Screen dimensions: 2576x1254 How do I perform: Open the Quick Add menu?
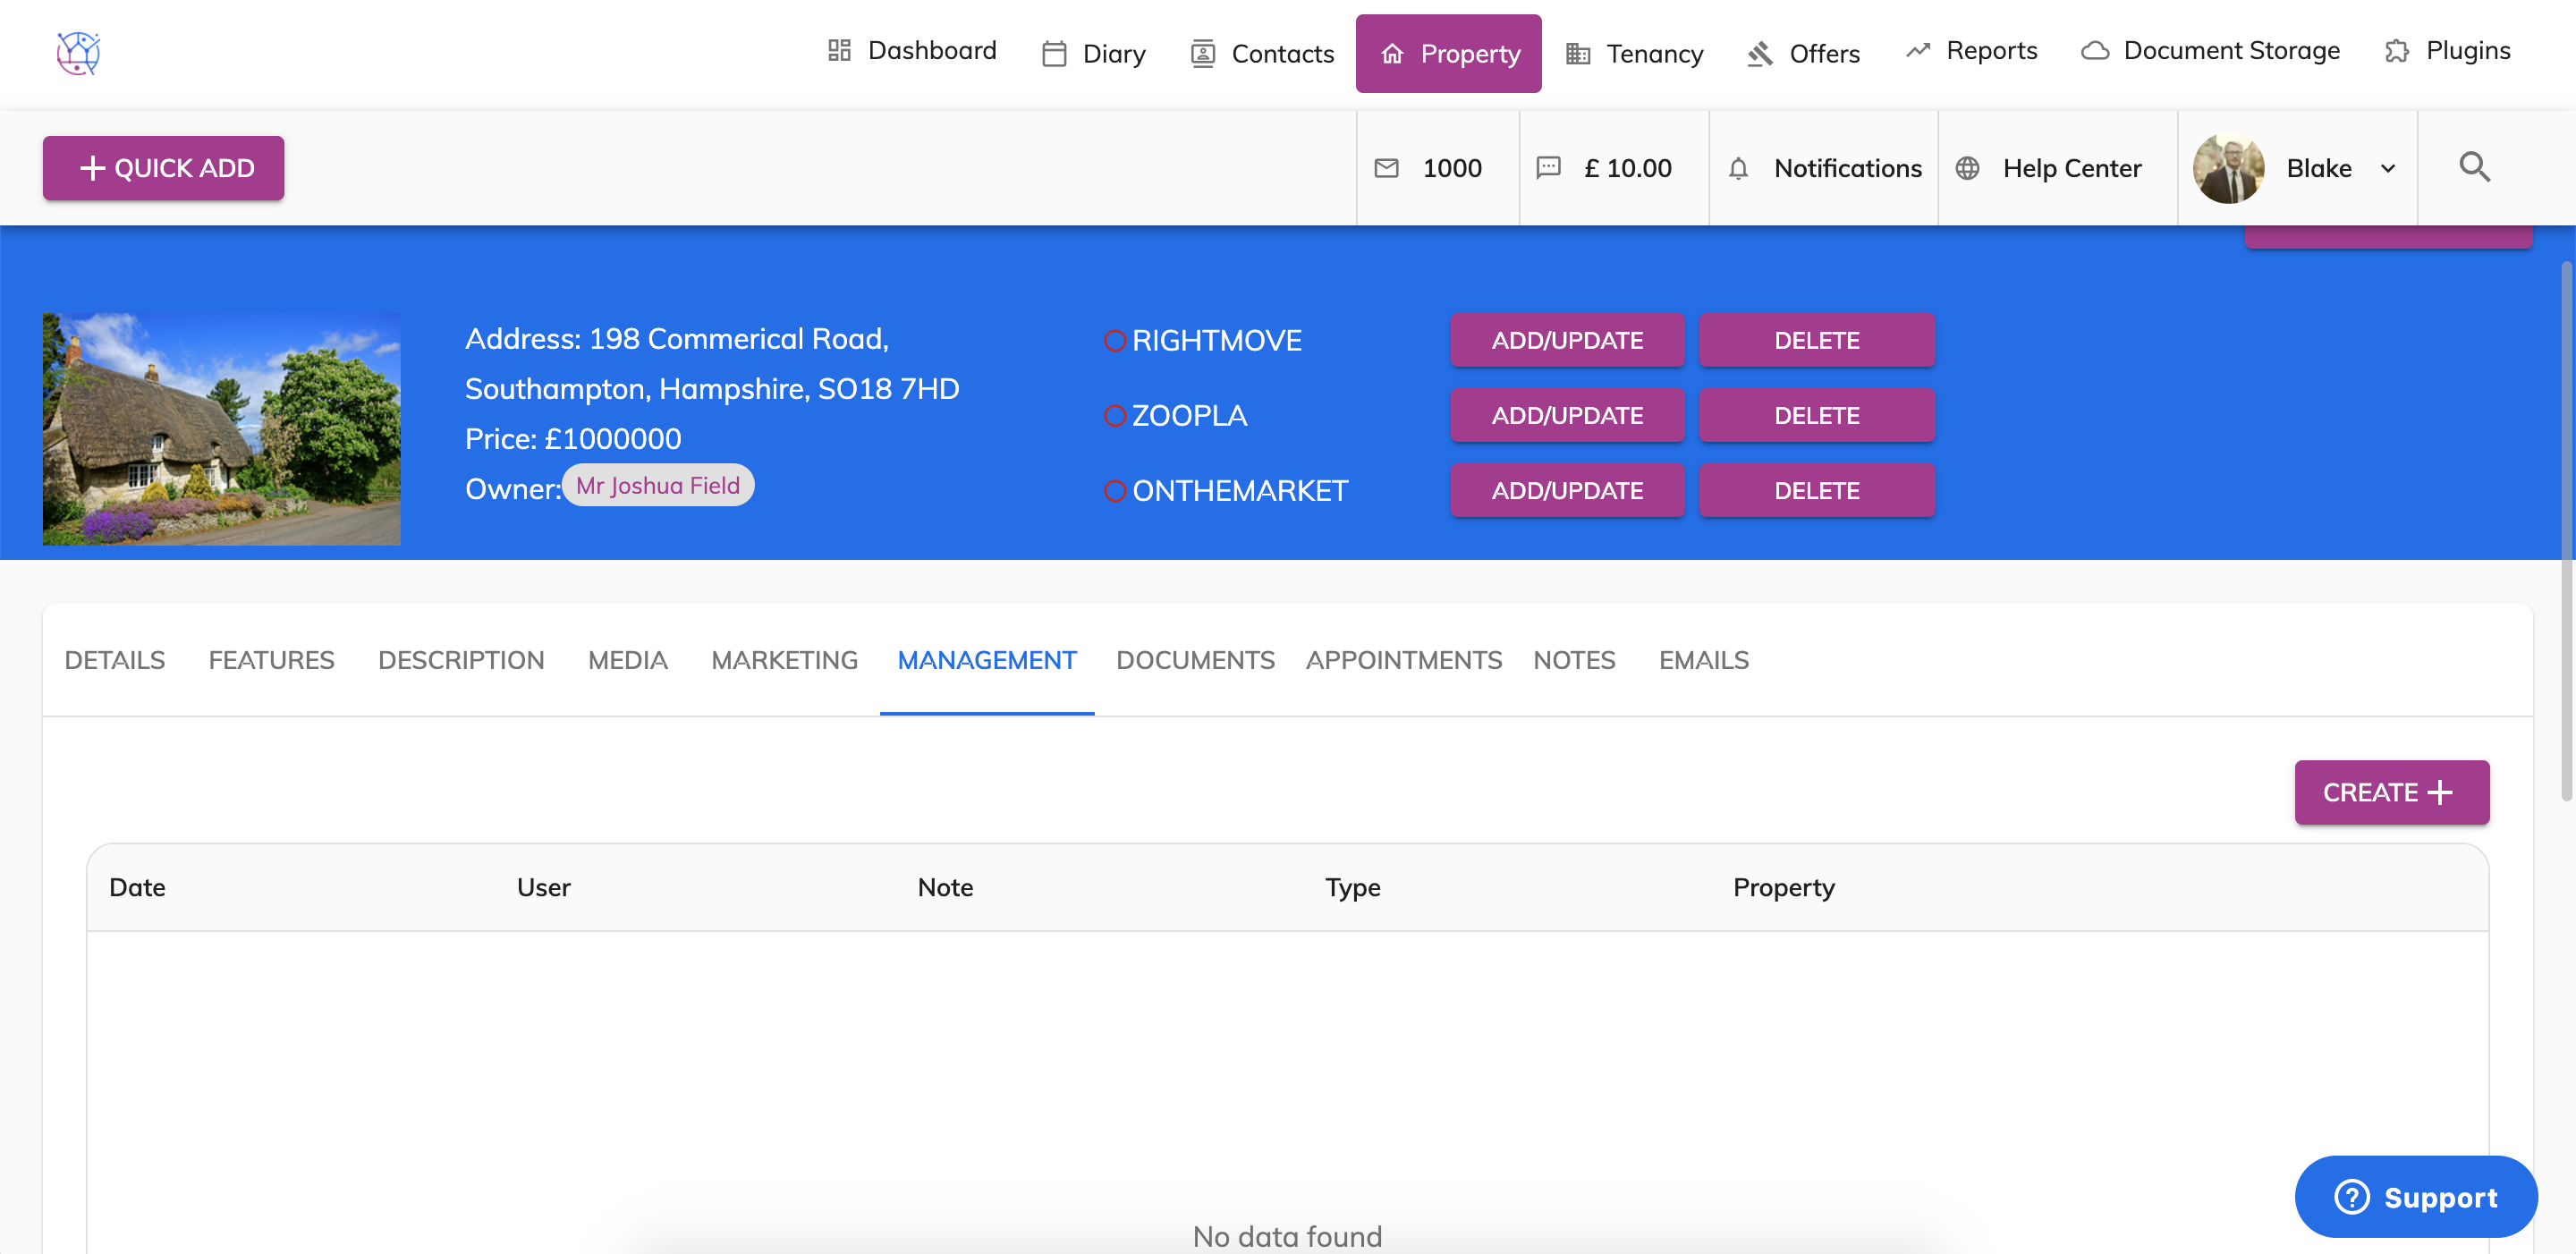click(163, 168)
